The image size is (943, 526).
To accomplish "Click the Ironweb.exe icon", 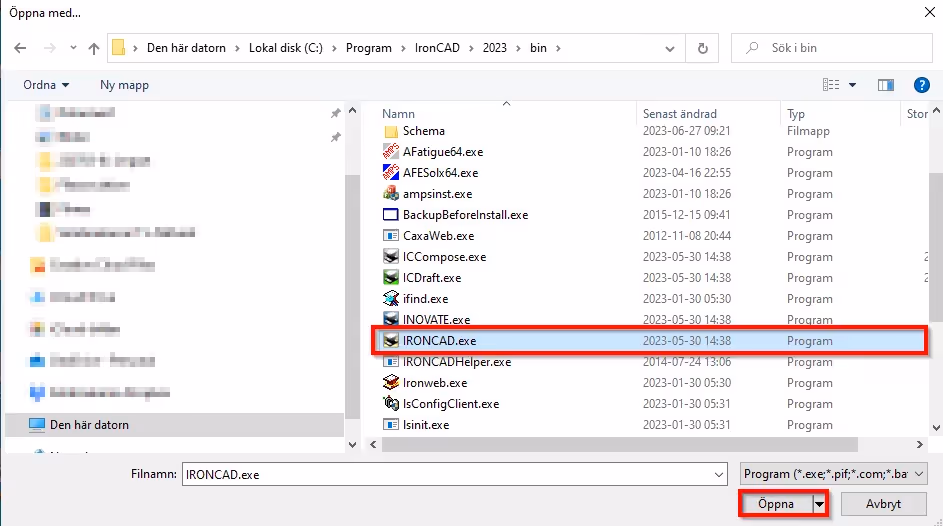I will [x=391, y=382].
